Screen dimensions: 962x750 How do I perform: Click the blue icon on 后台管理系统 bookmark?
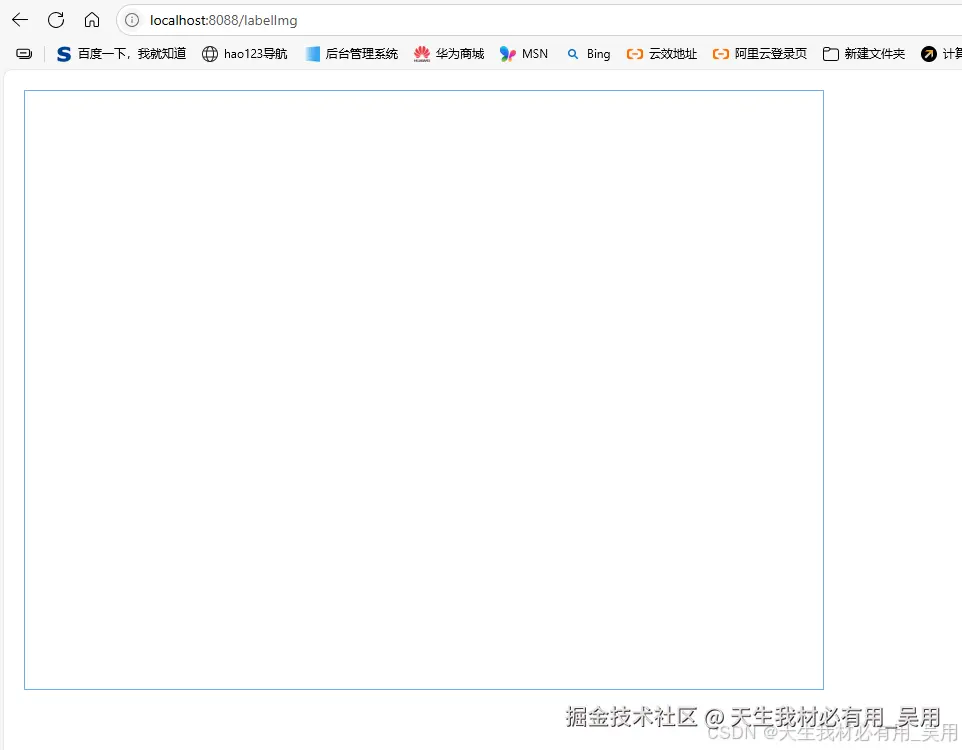313,54
